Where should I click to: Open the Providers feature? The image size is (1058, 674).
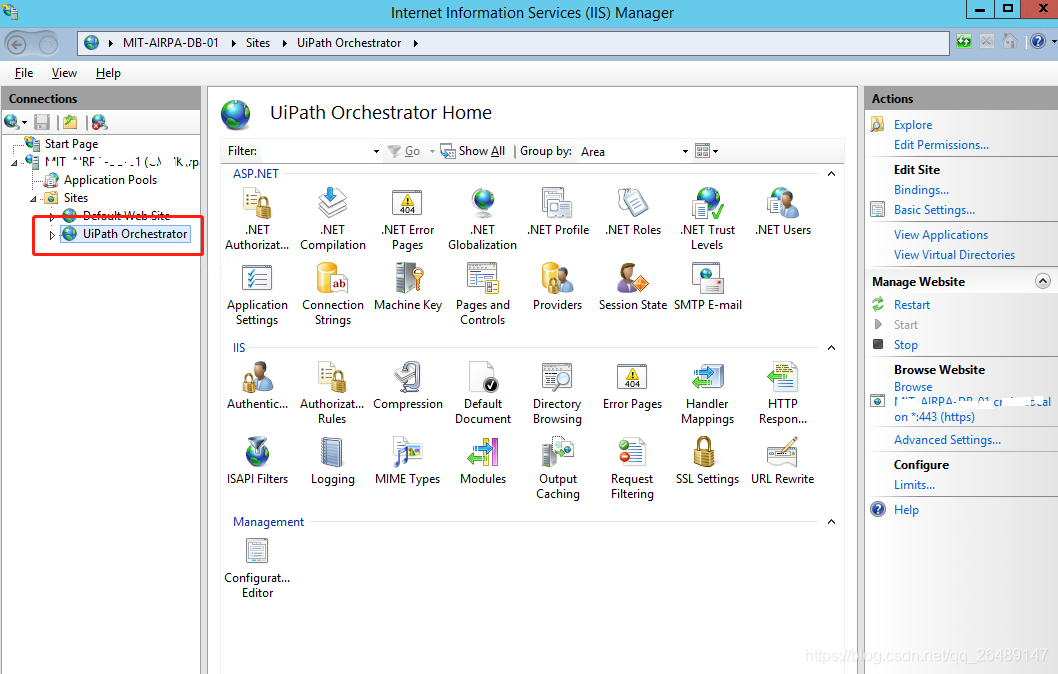[x=557, y=288]
